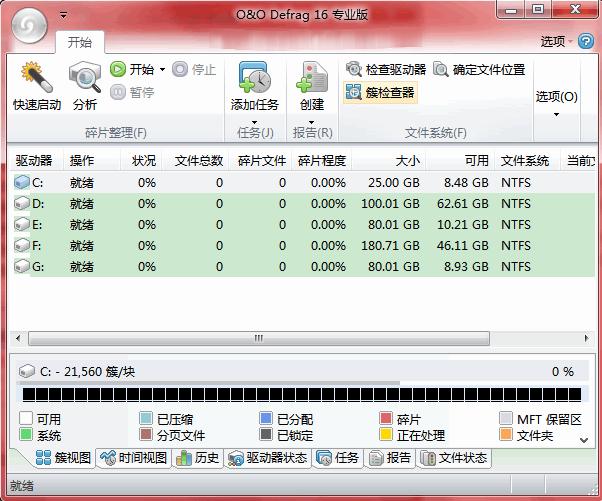Click the 46.11 GB available cell
This screenshot has height=501, width=602.
click(x=462, y=245)
